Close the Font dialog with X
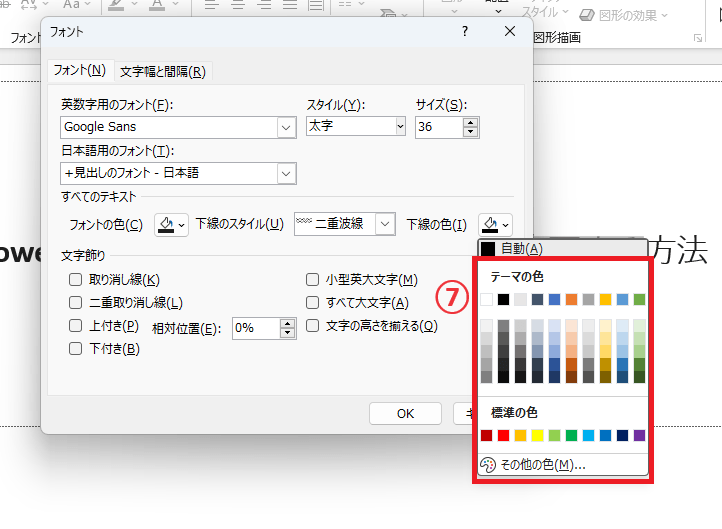 (x=510, y=31)
